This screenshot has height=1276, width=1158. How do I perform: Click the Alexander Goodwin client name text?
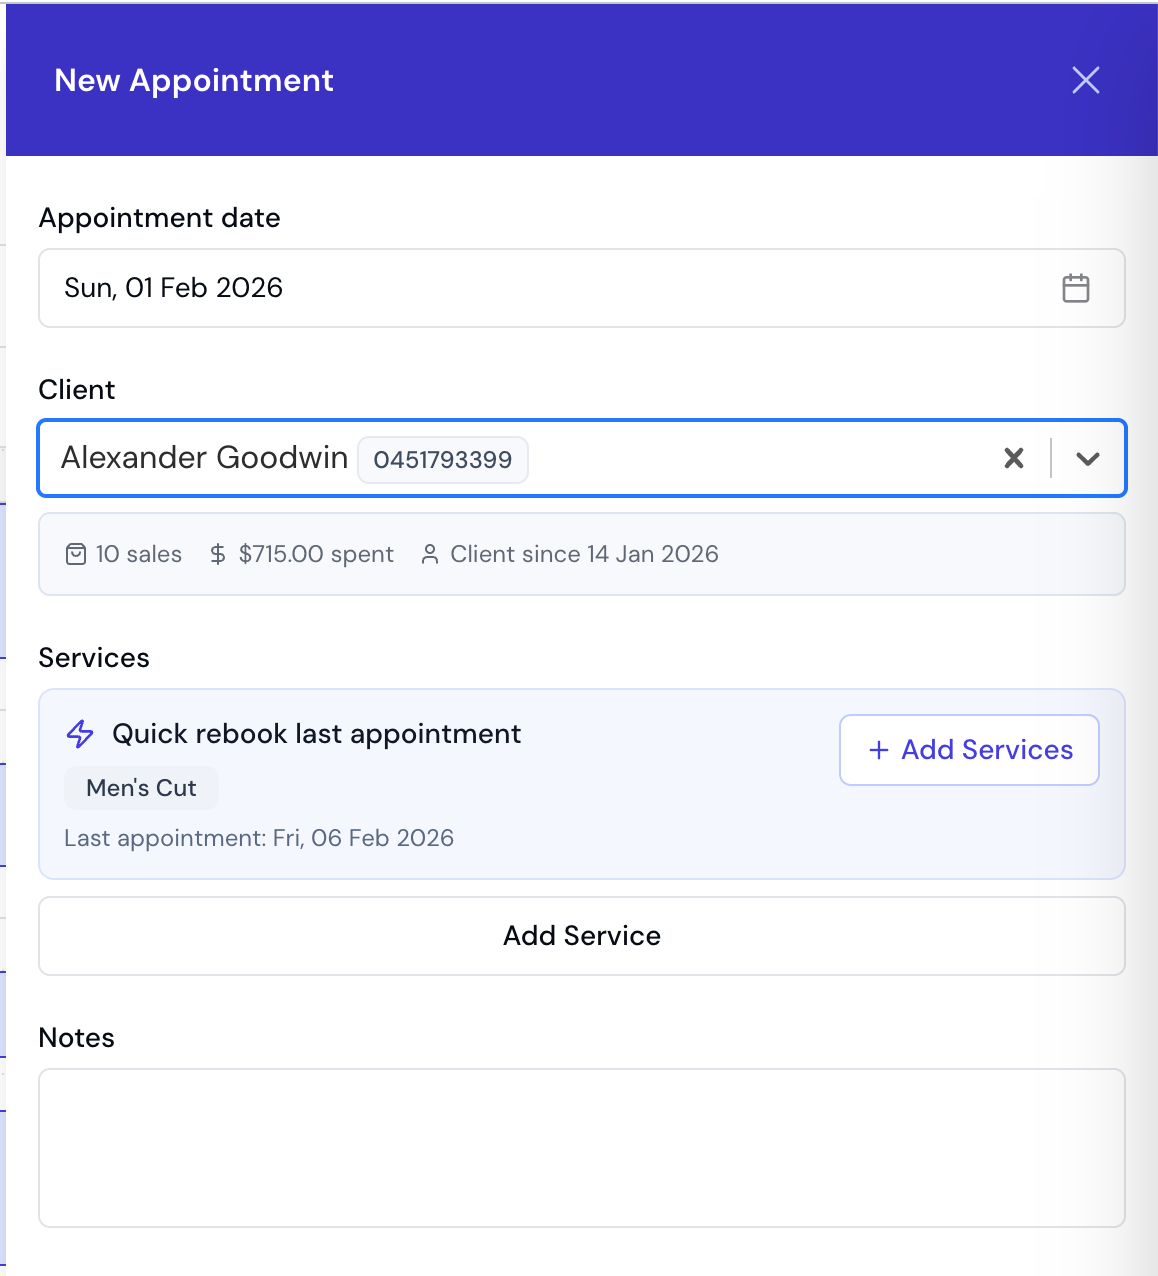tap(204, 457)
